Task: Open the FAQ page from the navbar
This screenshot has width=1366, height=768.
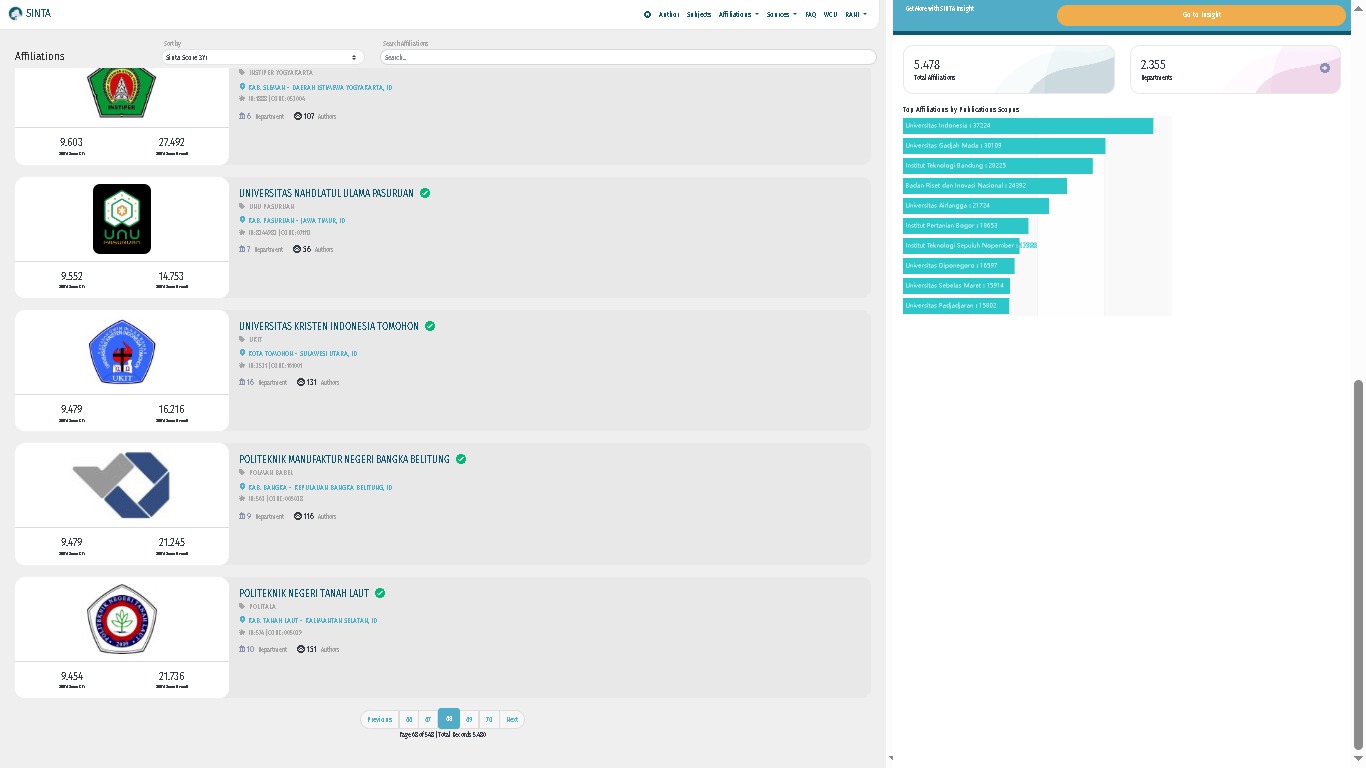Action: point(811,15)
